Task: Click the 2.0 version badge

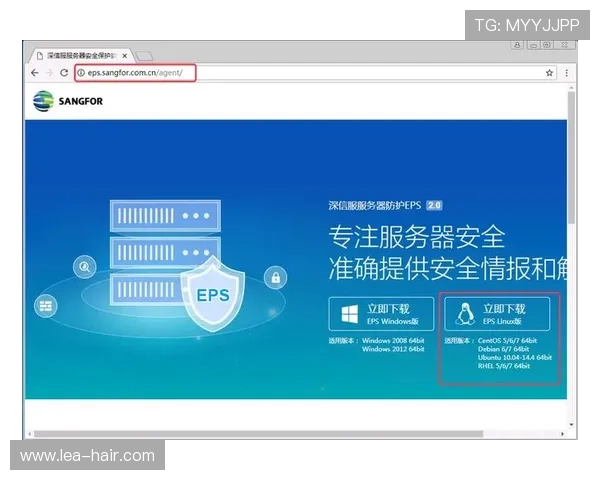Action: point(434,206)
